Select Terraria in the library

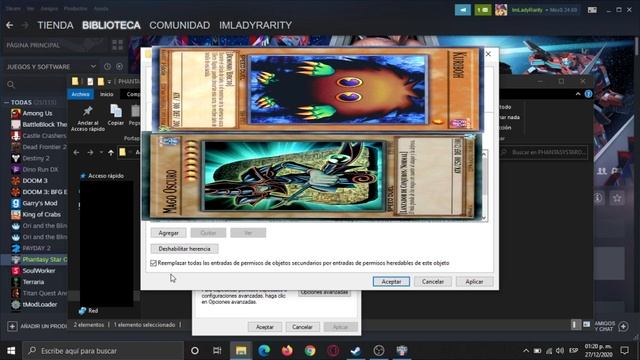(33, 282)
